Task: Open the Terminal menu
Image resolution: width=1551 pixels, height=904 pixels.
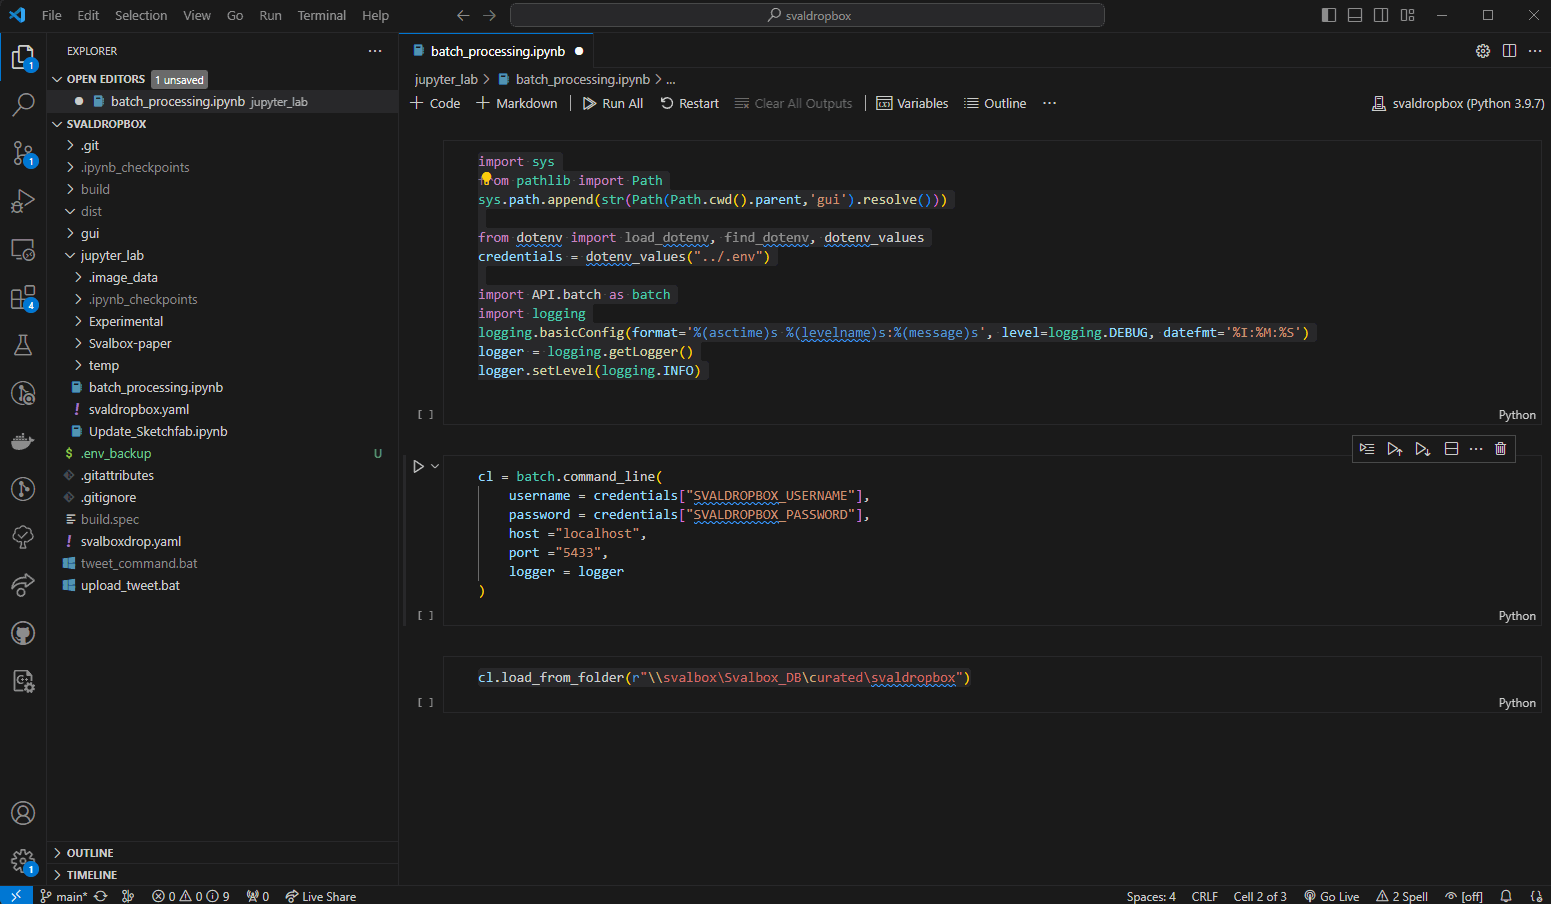Action: point(321,15)
